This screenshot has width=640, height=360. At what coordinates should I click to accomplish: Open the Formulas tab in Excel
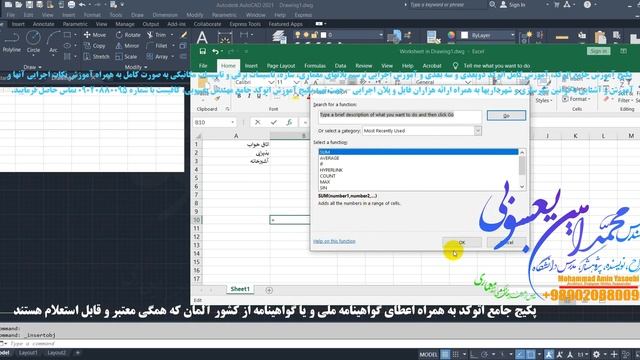pos(315,66)
